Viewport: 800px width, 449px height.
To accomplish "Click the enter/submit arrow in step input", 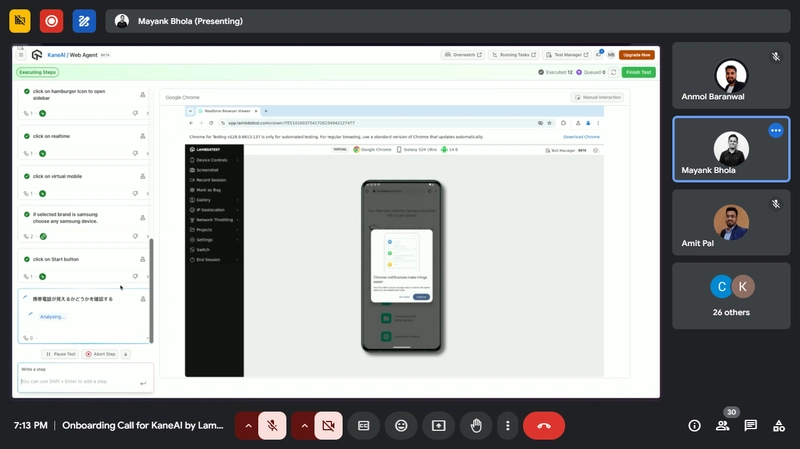I will point(143,383).
